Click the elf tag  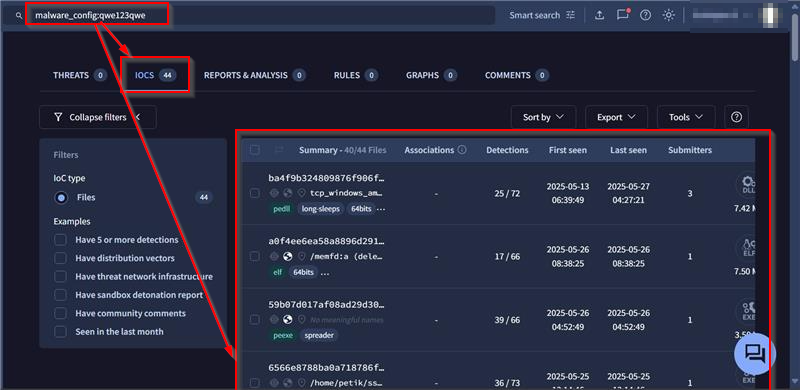click(x=278, y=272)
